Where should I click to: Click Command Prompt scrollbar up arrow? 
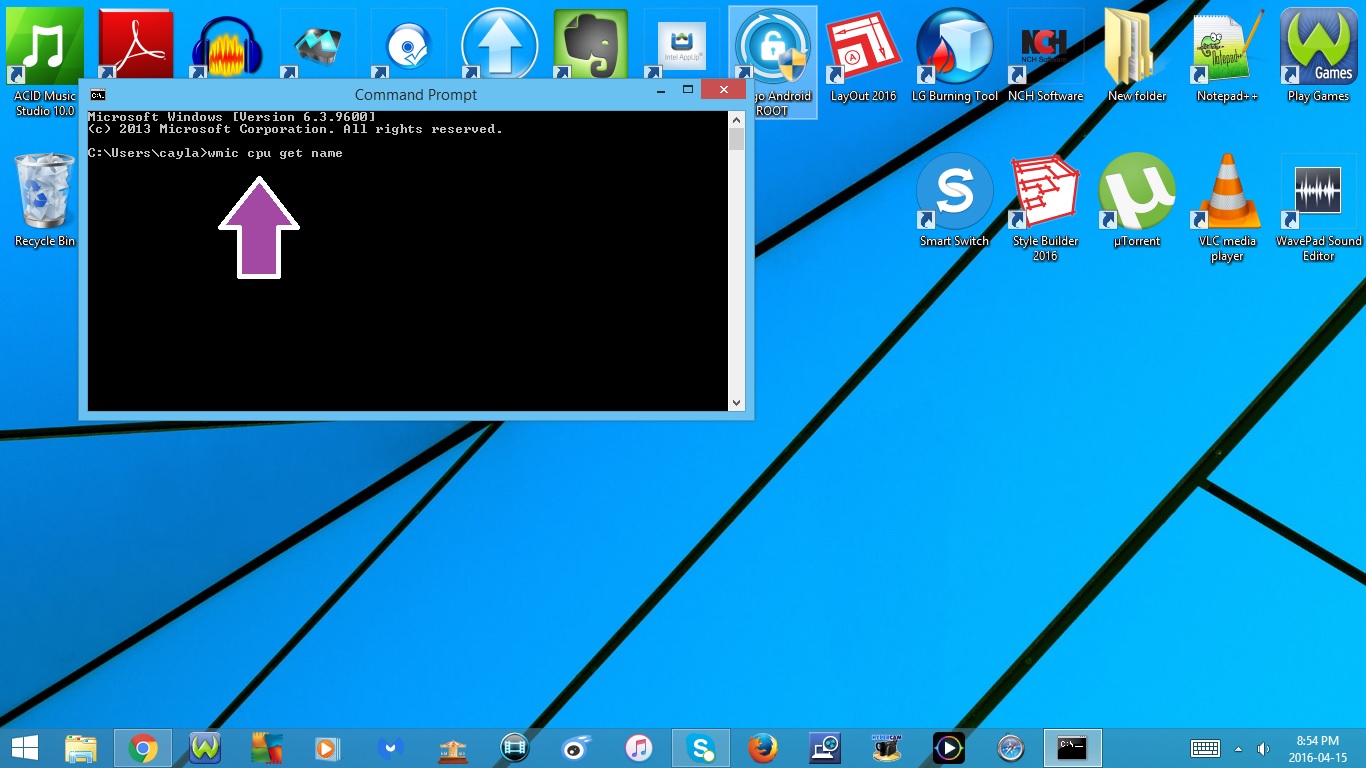click(737, 120)
